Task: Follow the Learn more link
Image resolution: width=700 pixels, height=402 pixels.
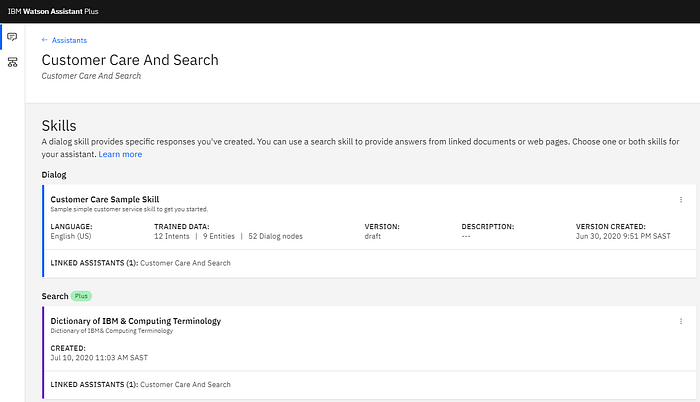Action: [120, 154]
